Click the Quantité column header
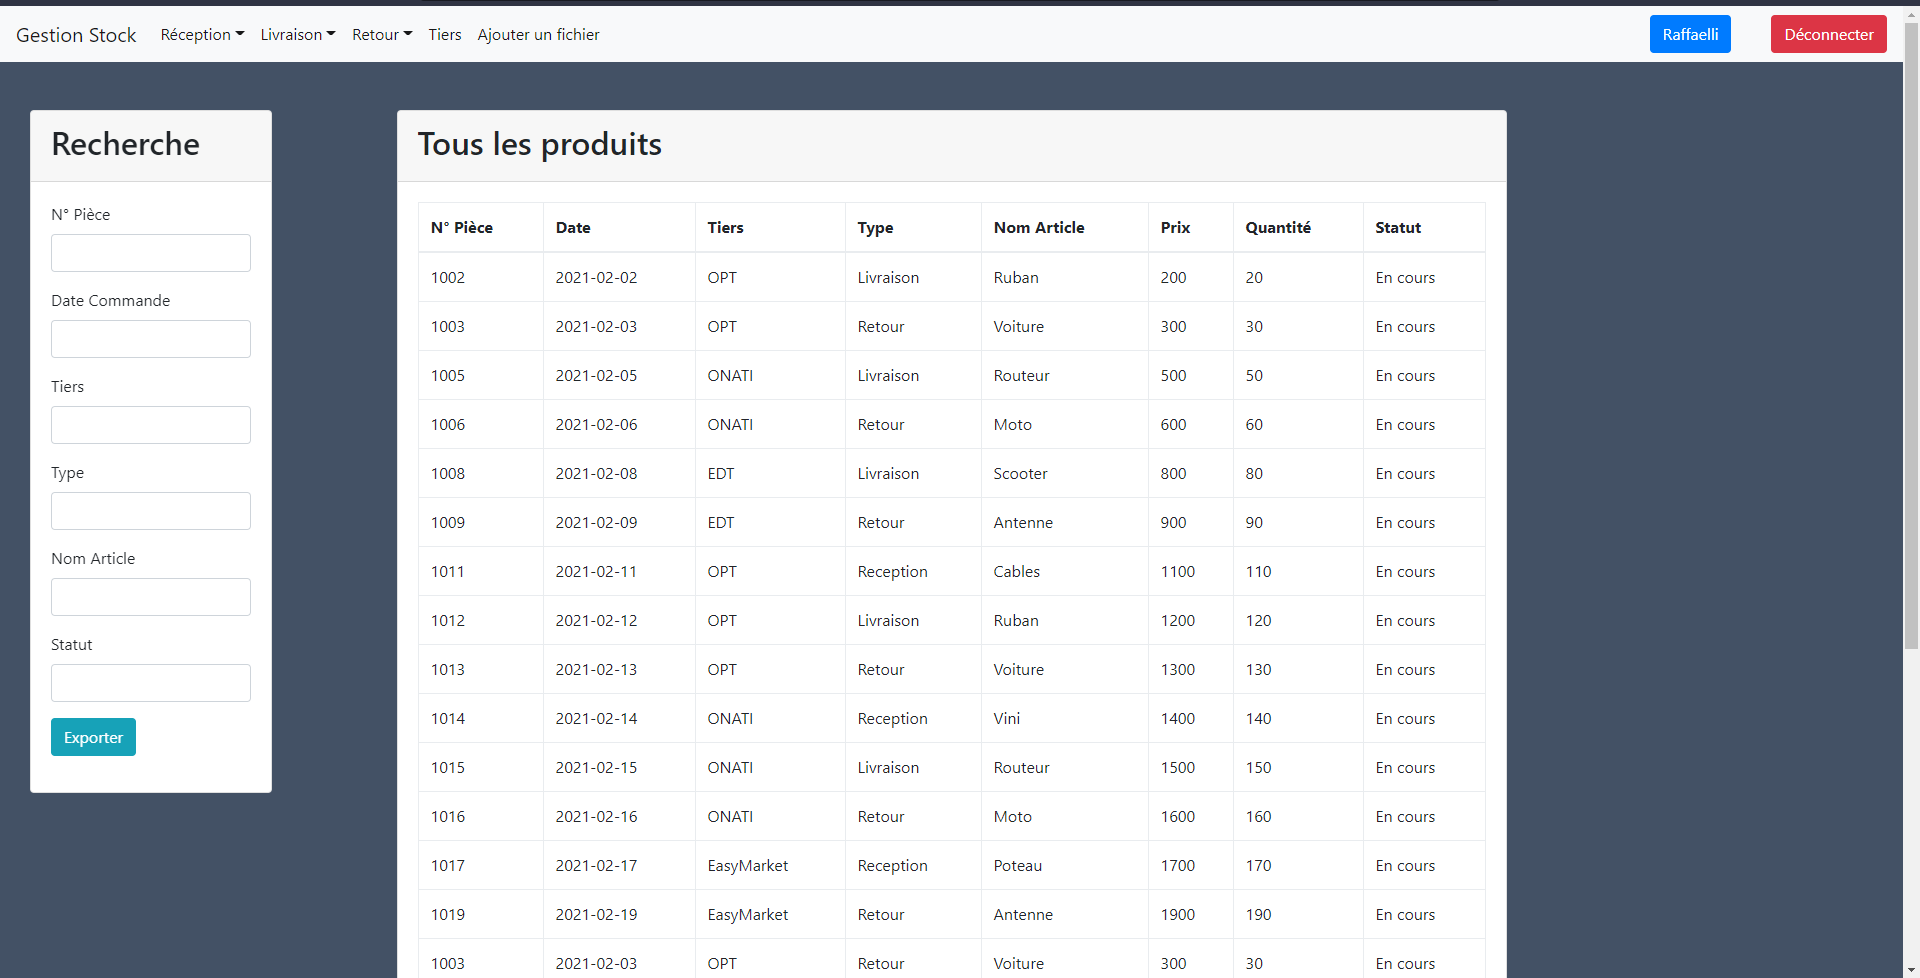 coord(1277,228)
